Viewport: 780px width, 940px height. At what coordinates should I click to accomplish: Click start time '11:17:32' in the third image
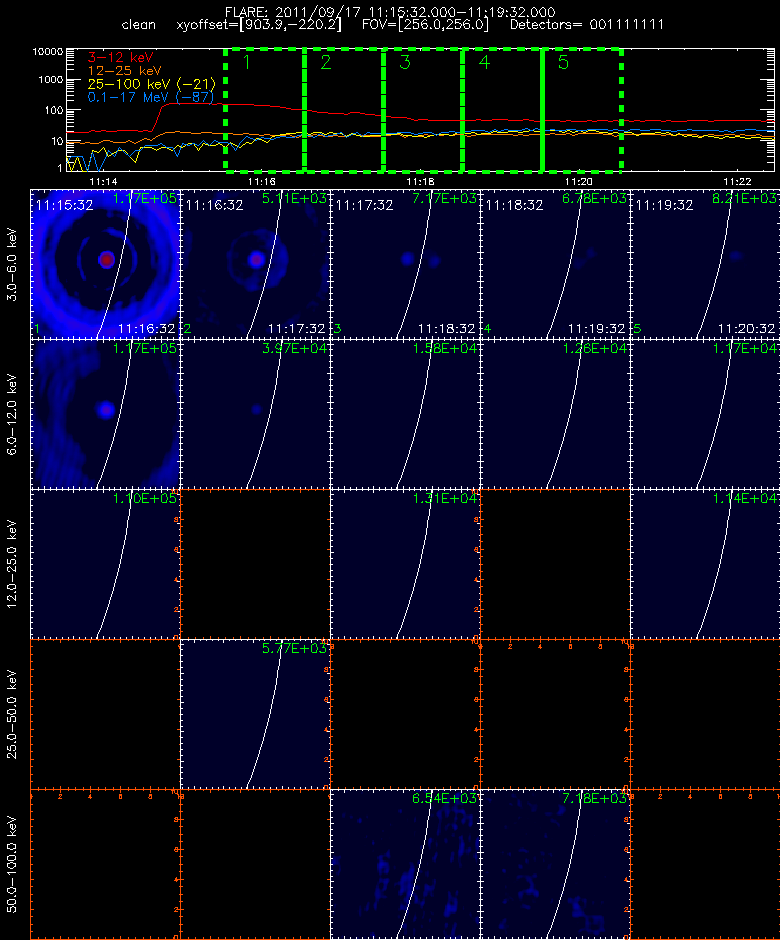coord(364,205)
